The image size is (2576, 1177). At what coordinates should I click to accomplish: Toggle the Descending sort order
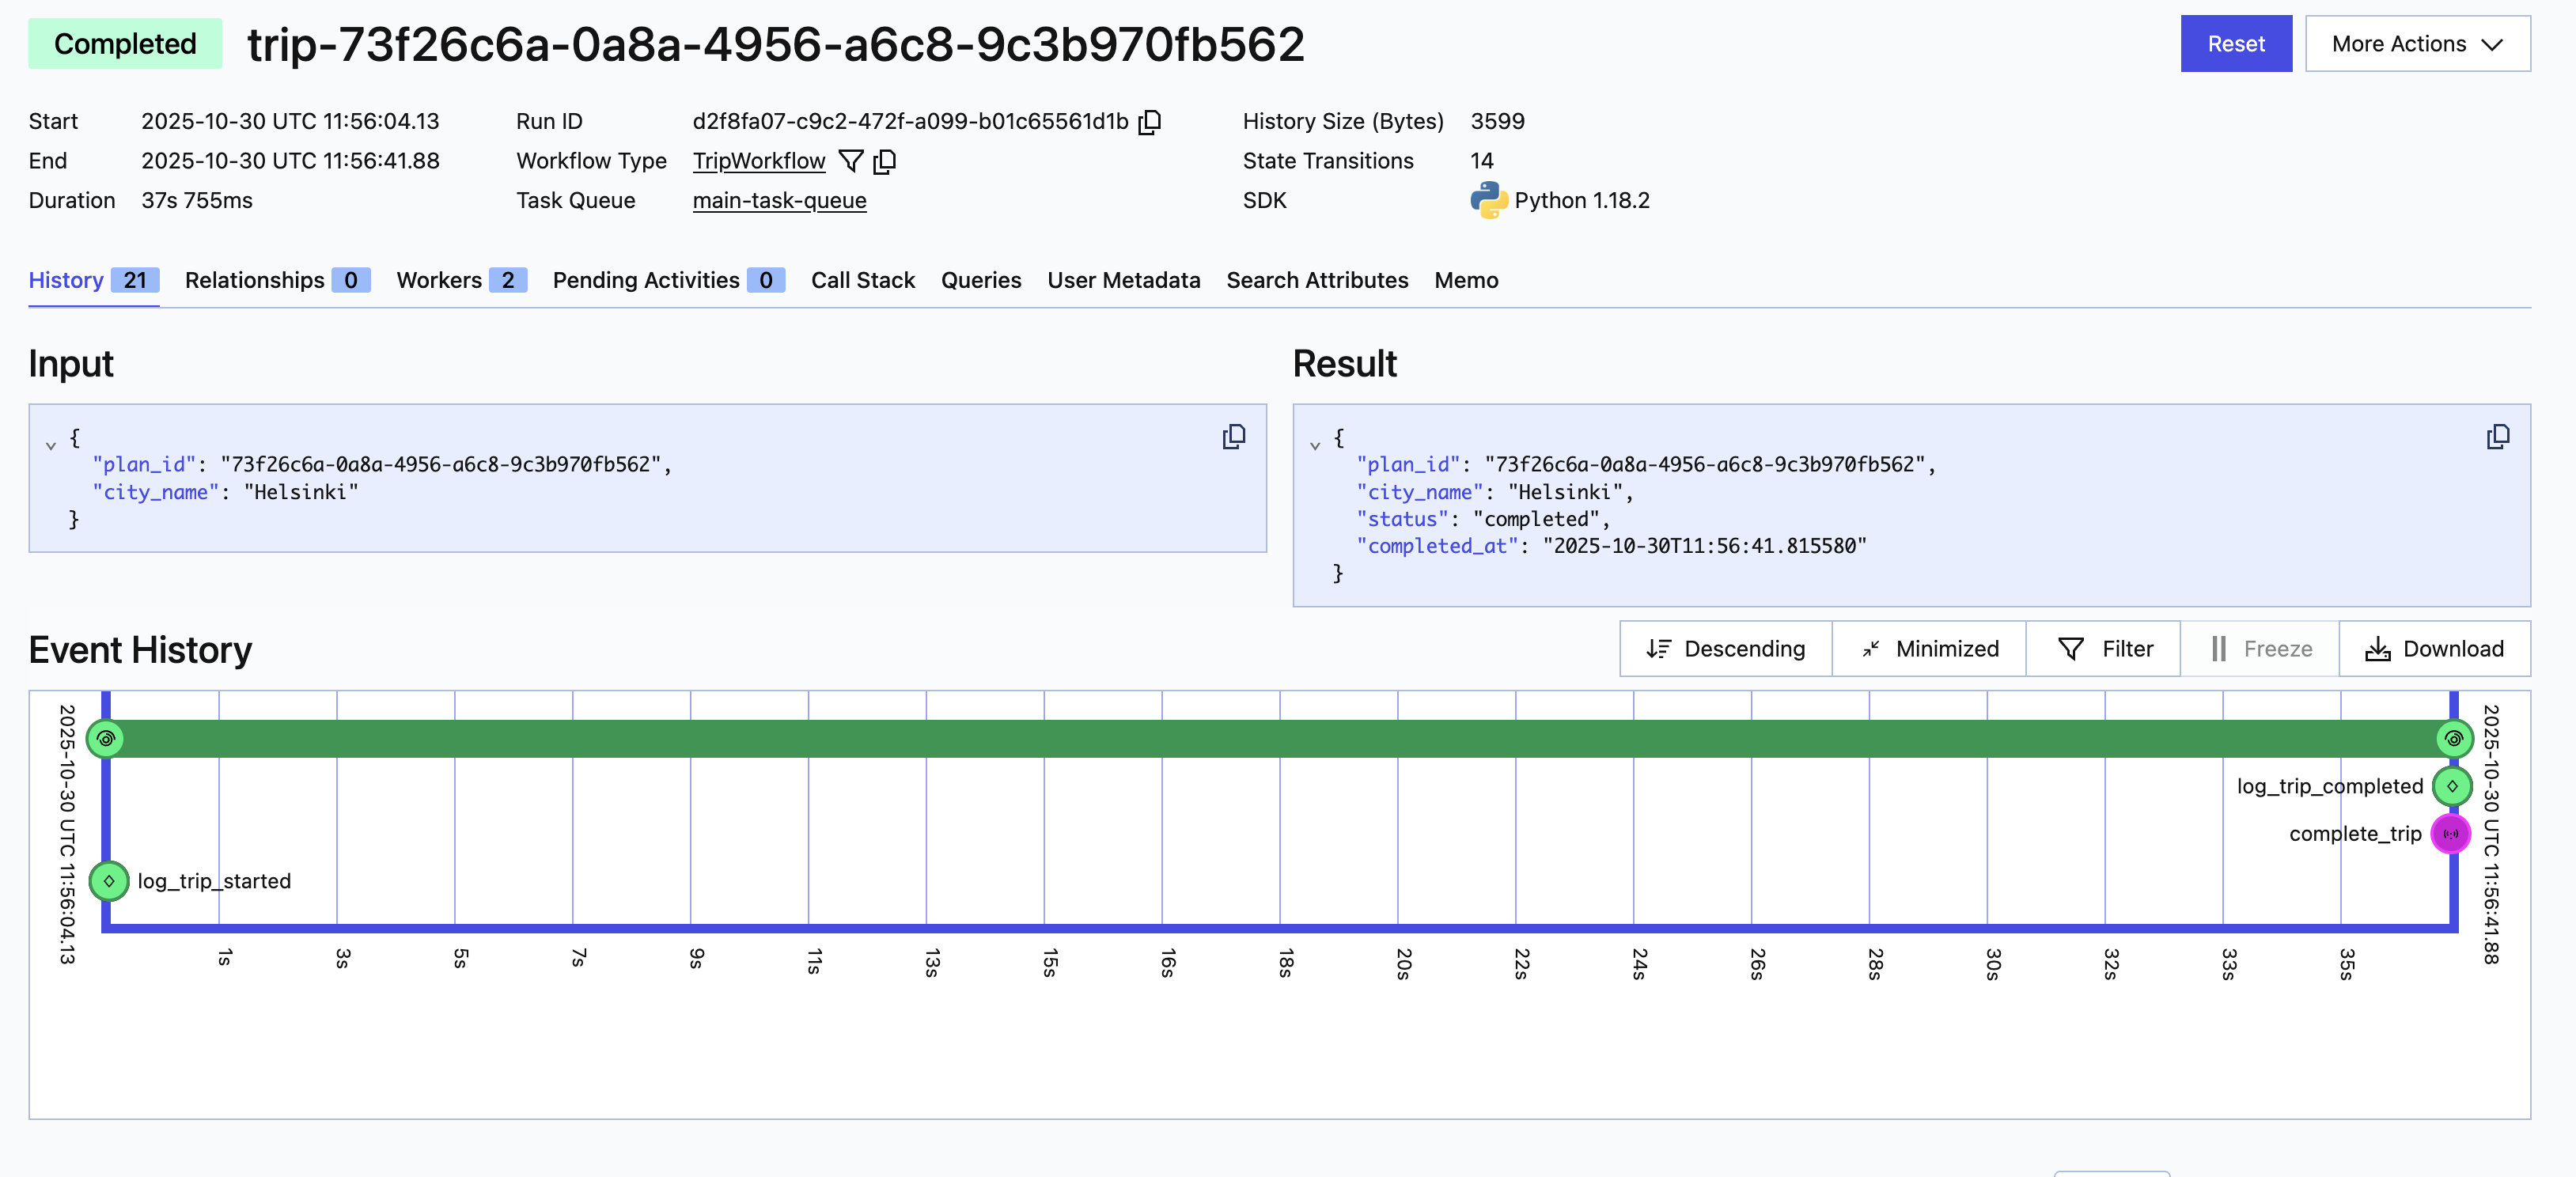tap(1725, 649)
